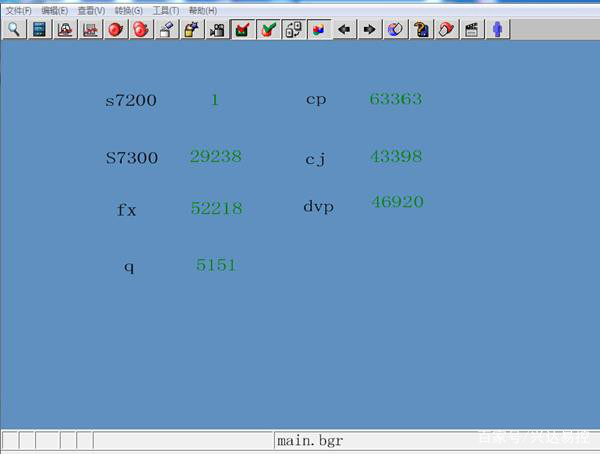This screenshot has height=454, width=600.
Task: Click the movie clapperboard icon
Action: [x=471, y=29]
